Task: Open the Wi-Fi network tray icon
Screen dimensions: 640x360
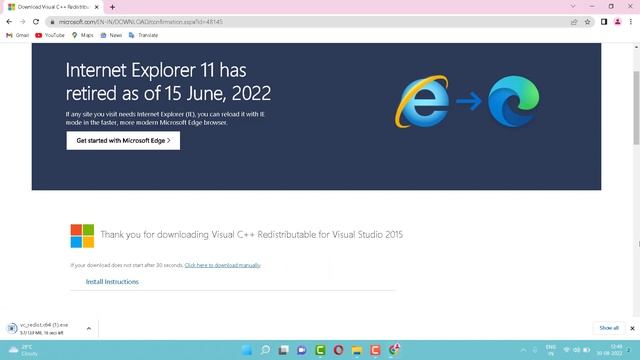Action: point(567,350)
